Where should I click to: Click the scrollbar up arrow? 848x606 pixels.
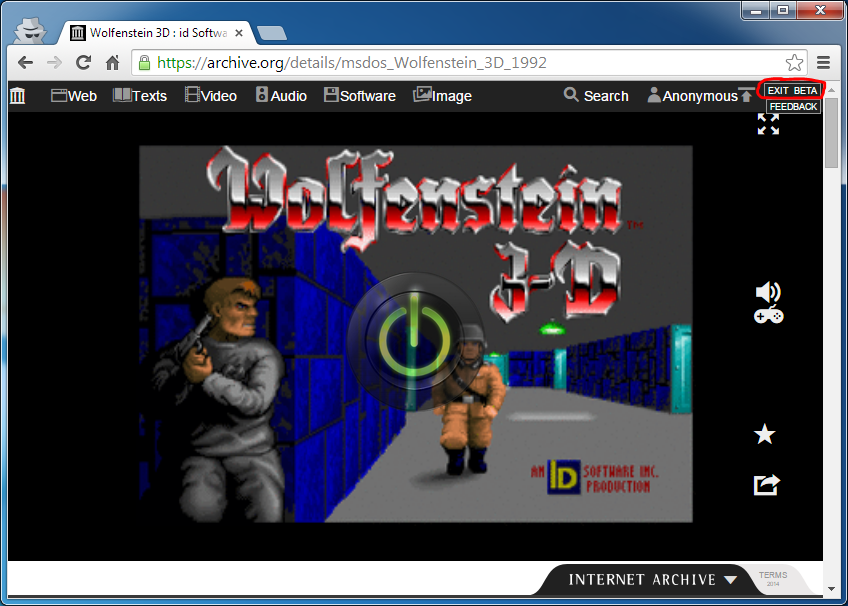tap(832, 89)
